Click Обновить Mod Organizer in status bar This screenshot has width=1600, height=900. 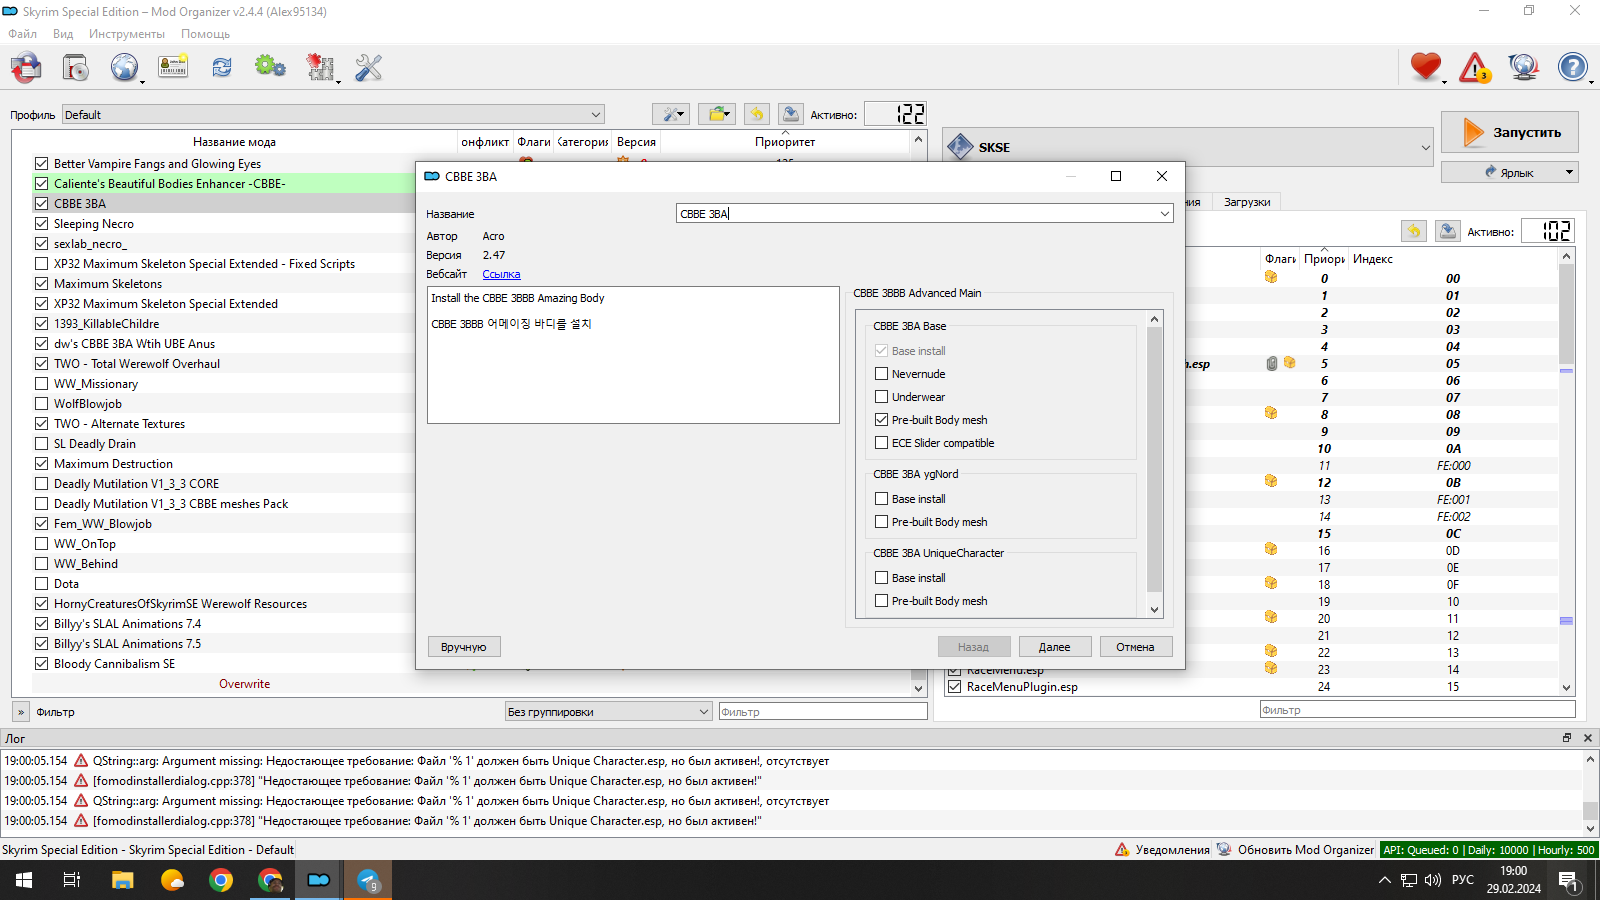click(1295, 850)
